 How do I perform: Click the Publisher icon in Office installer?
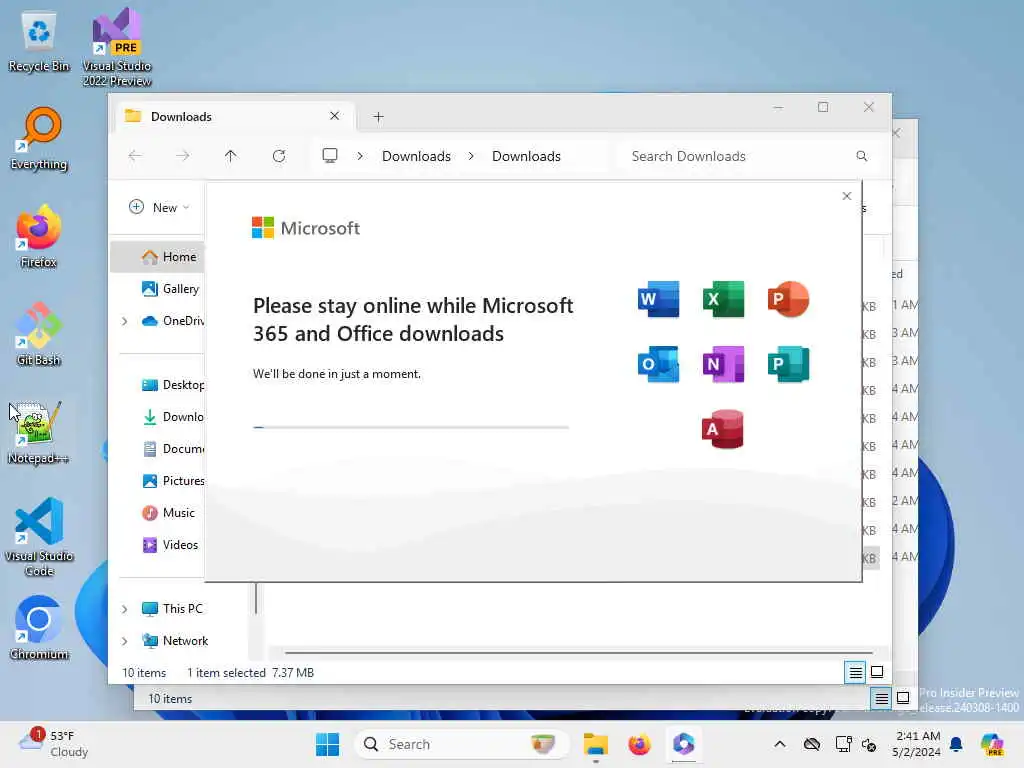(x=788, y=364)
